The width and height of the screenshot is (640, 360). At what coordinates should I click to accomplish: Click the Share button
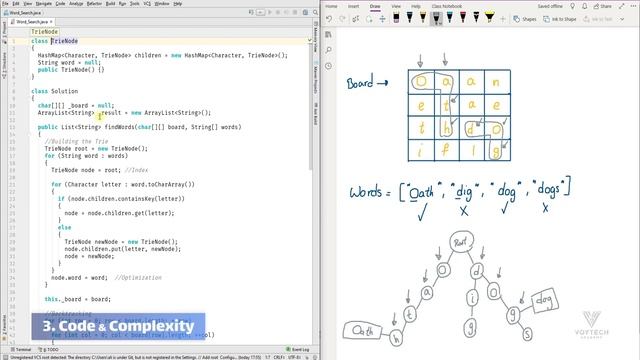[602, 6]
